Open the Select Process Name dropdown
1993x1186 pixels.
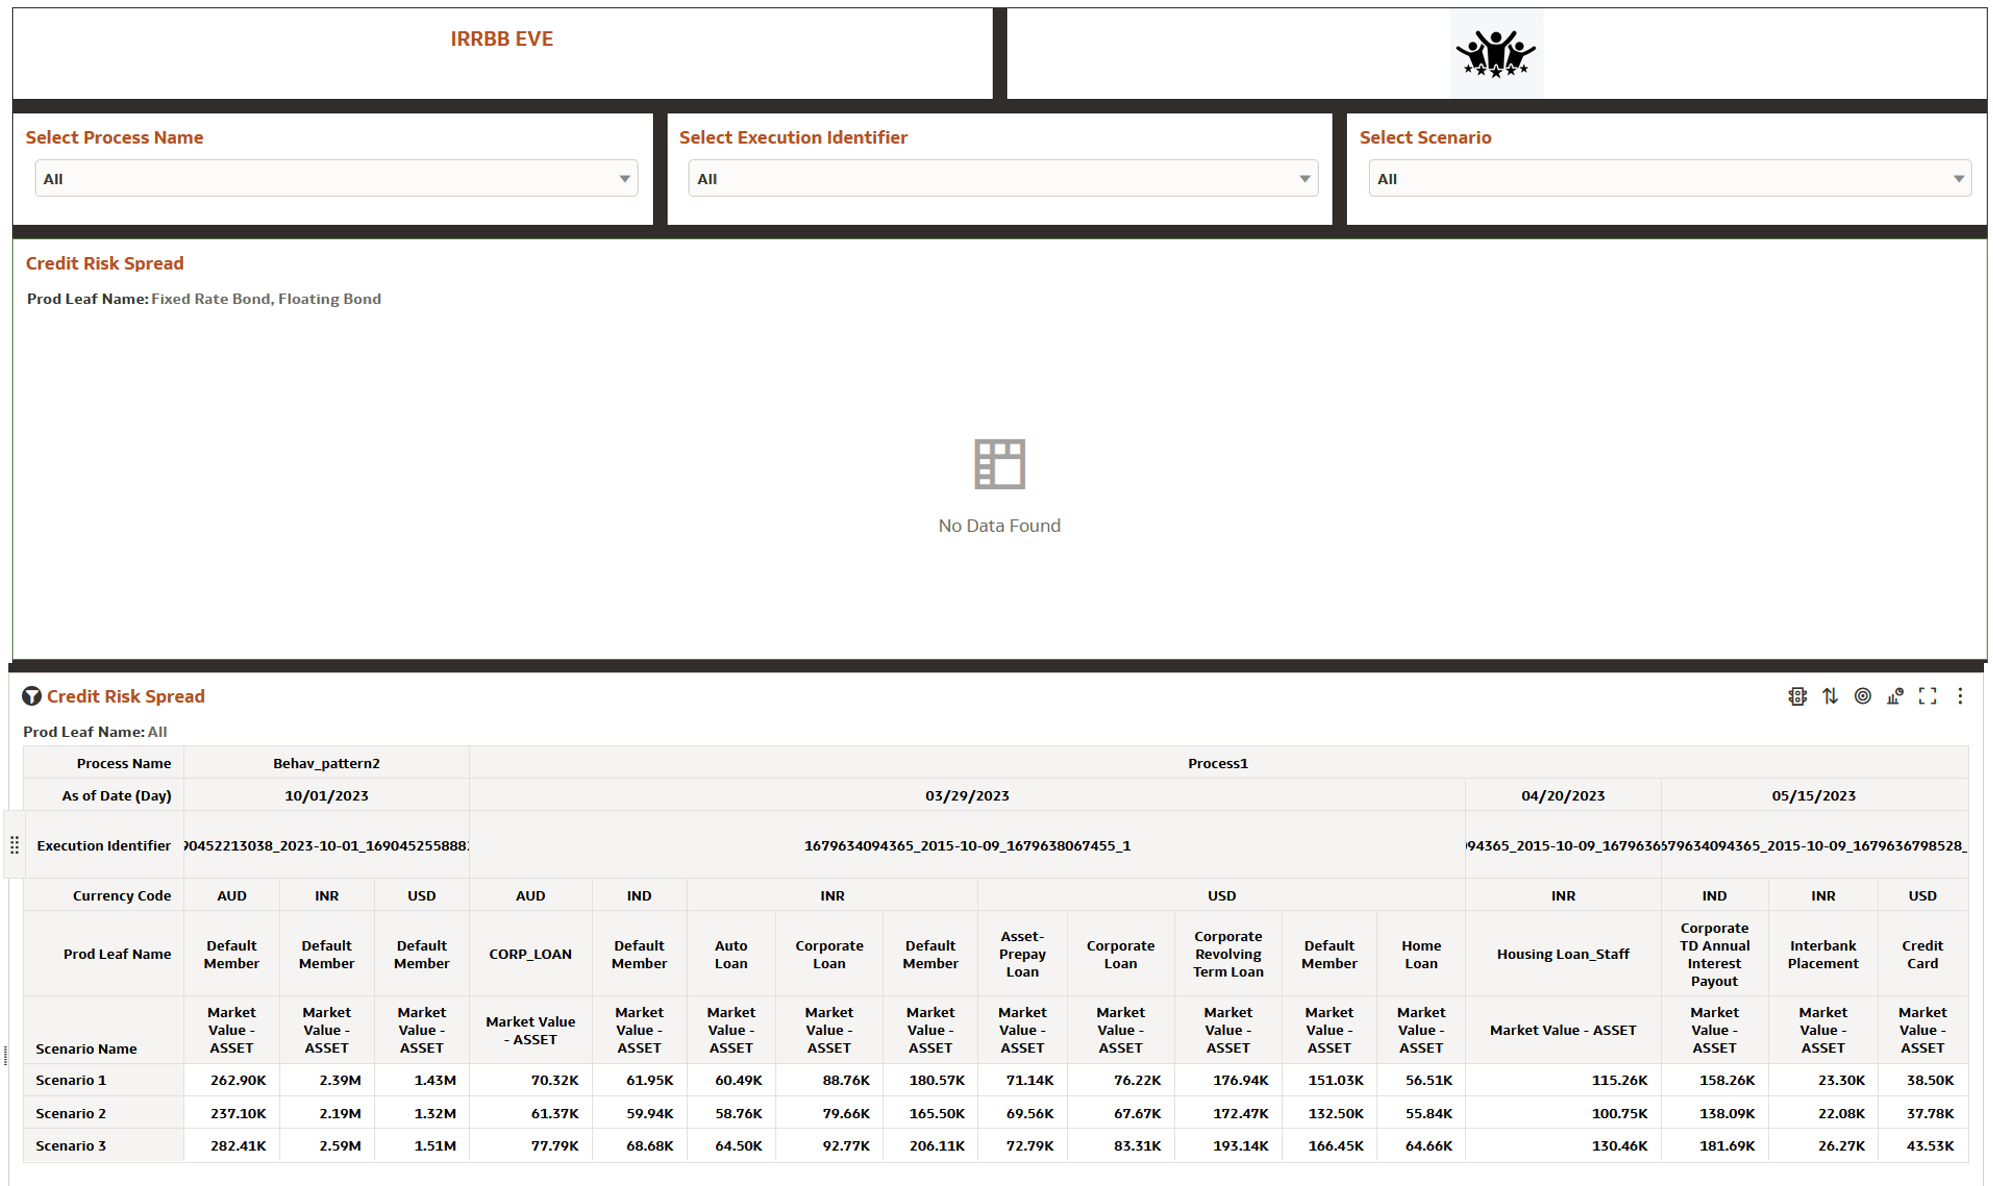click(x=336, y=179)
